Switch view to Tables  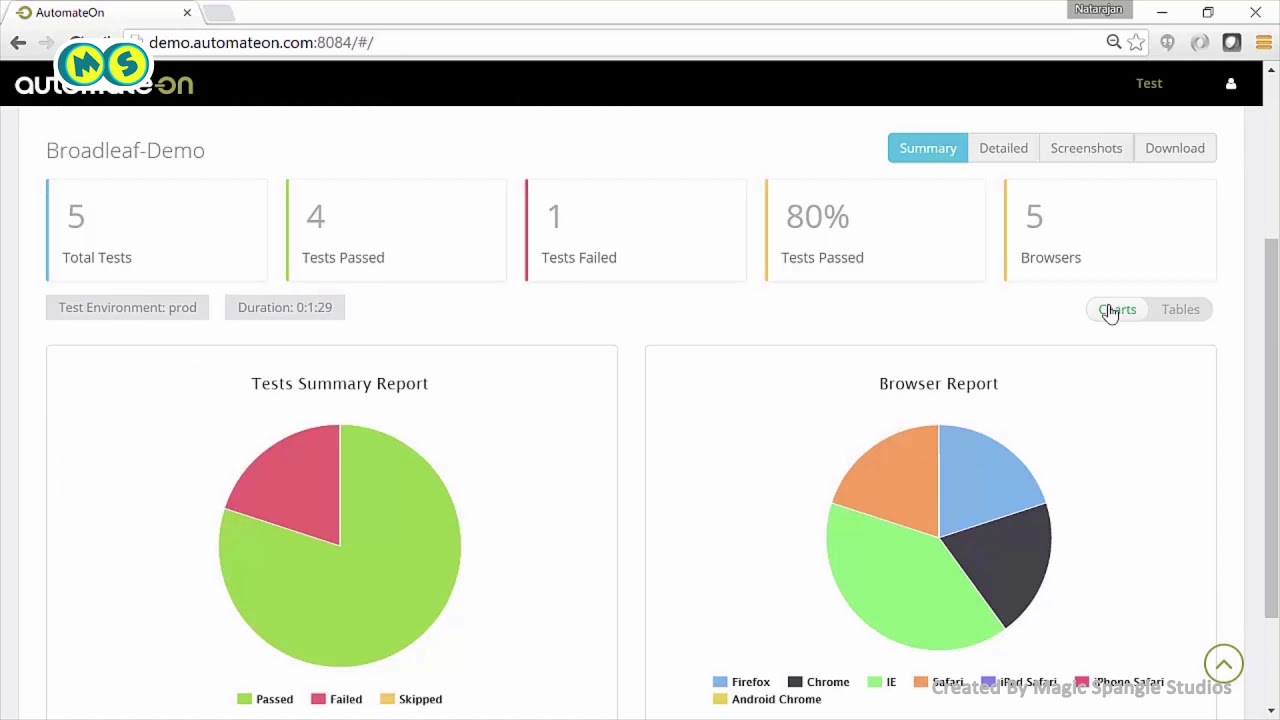(x=1180, y=310)
